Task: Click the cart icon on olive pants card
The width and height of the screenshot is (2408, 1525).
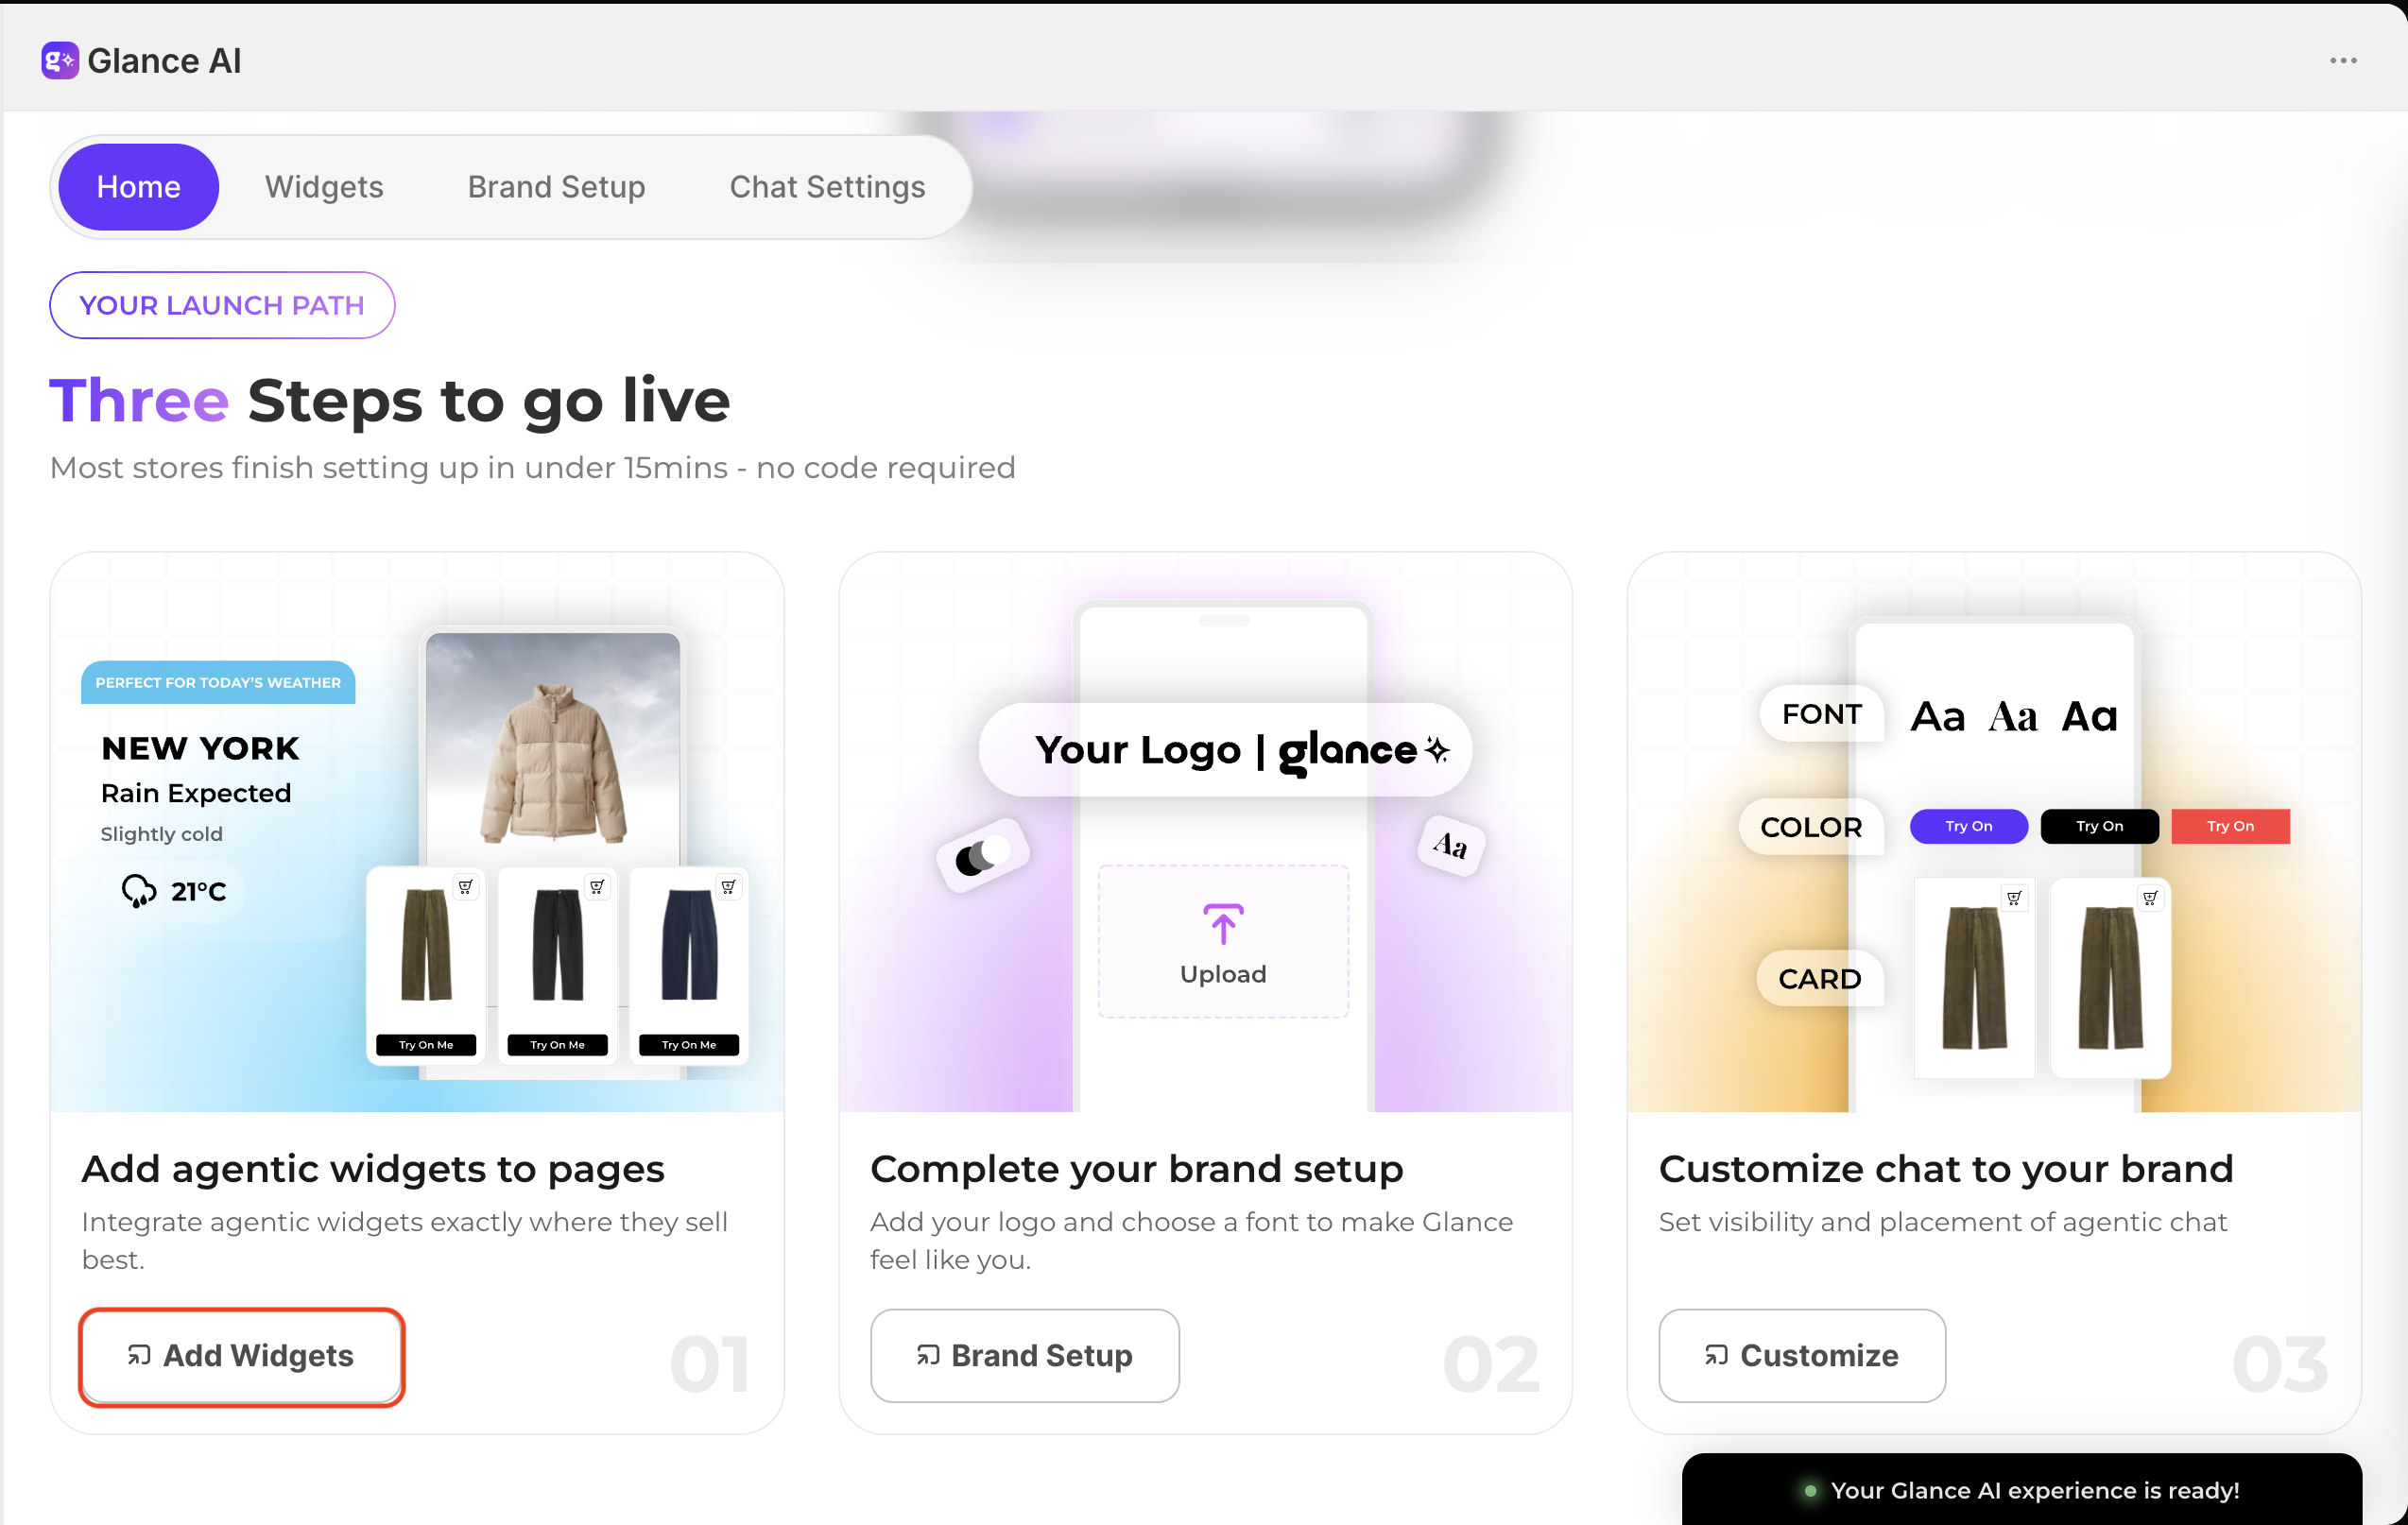Action: 465,887
